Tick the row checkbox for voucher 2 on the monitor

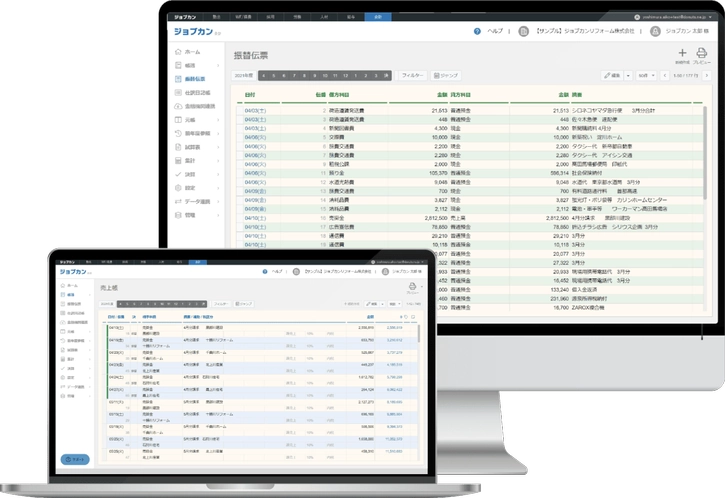240,111
